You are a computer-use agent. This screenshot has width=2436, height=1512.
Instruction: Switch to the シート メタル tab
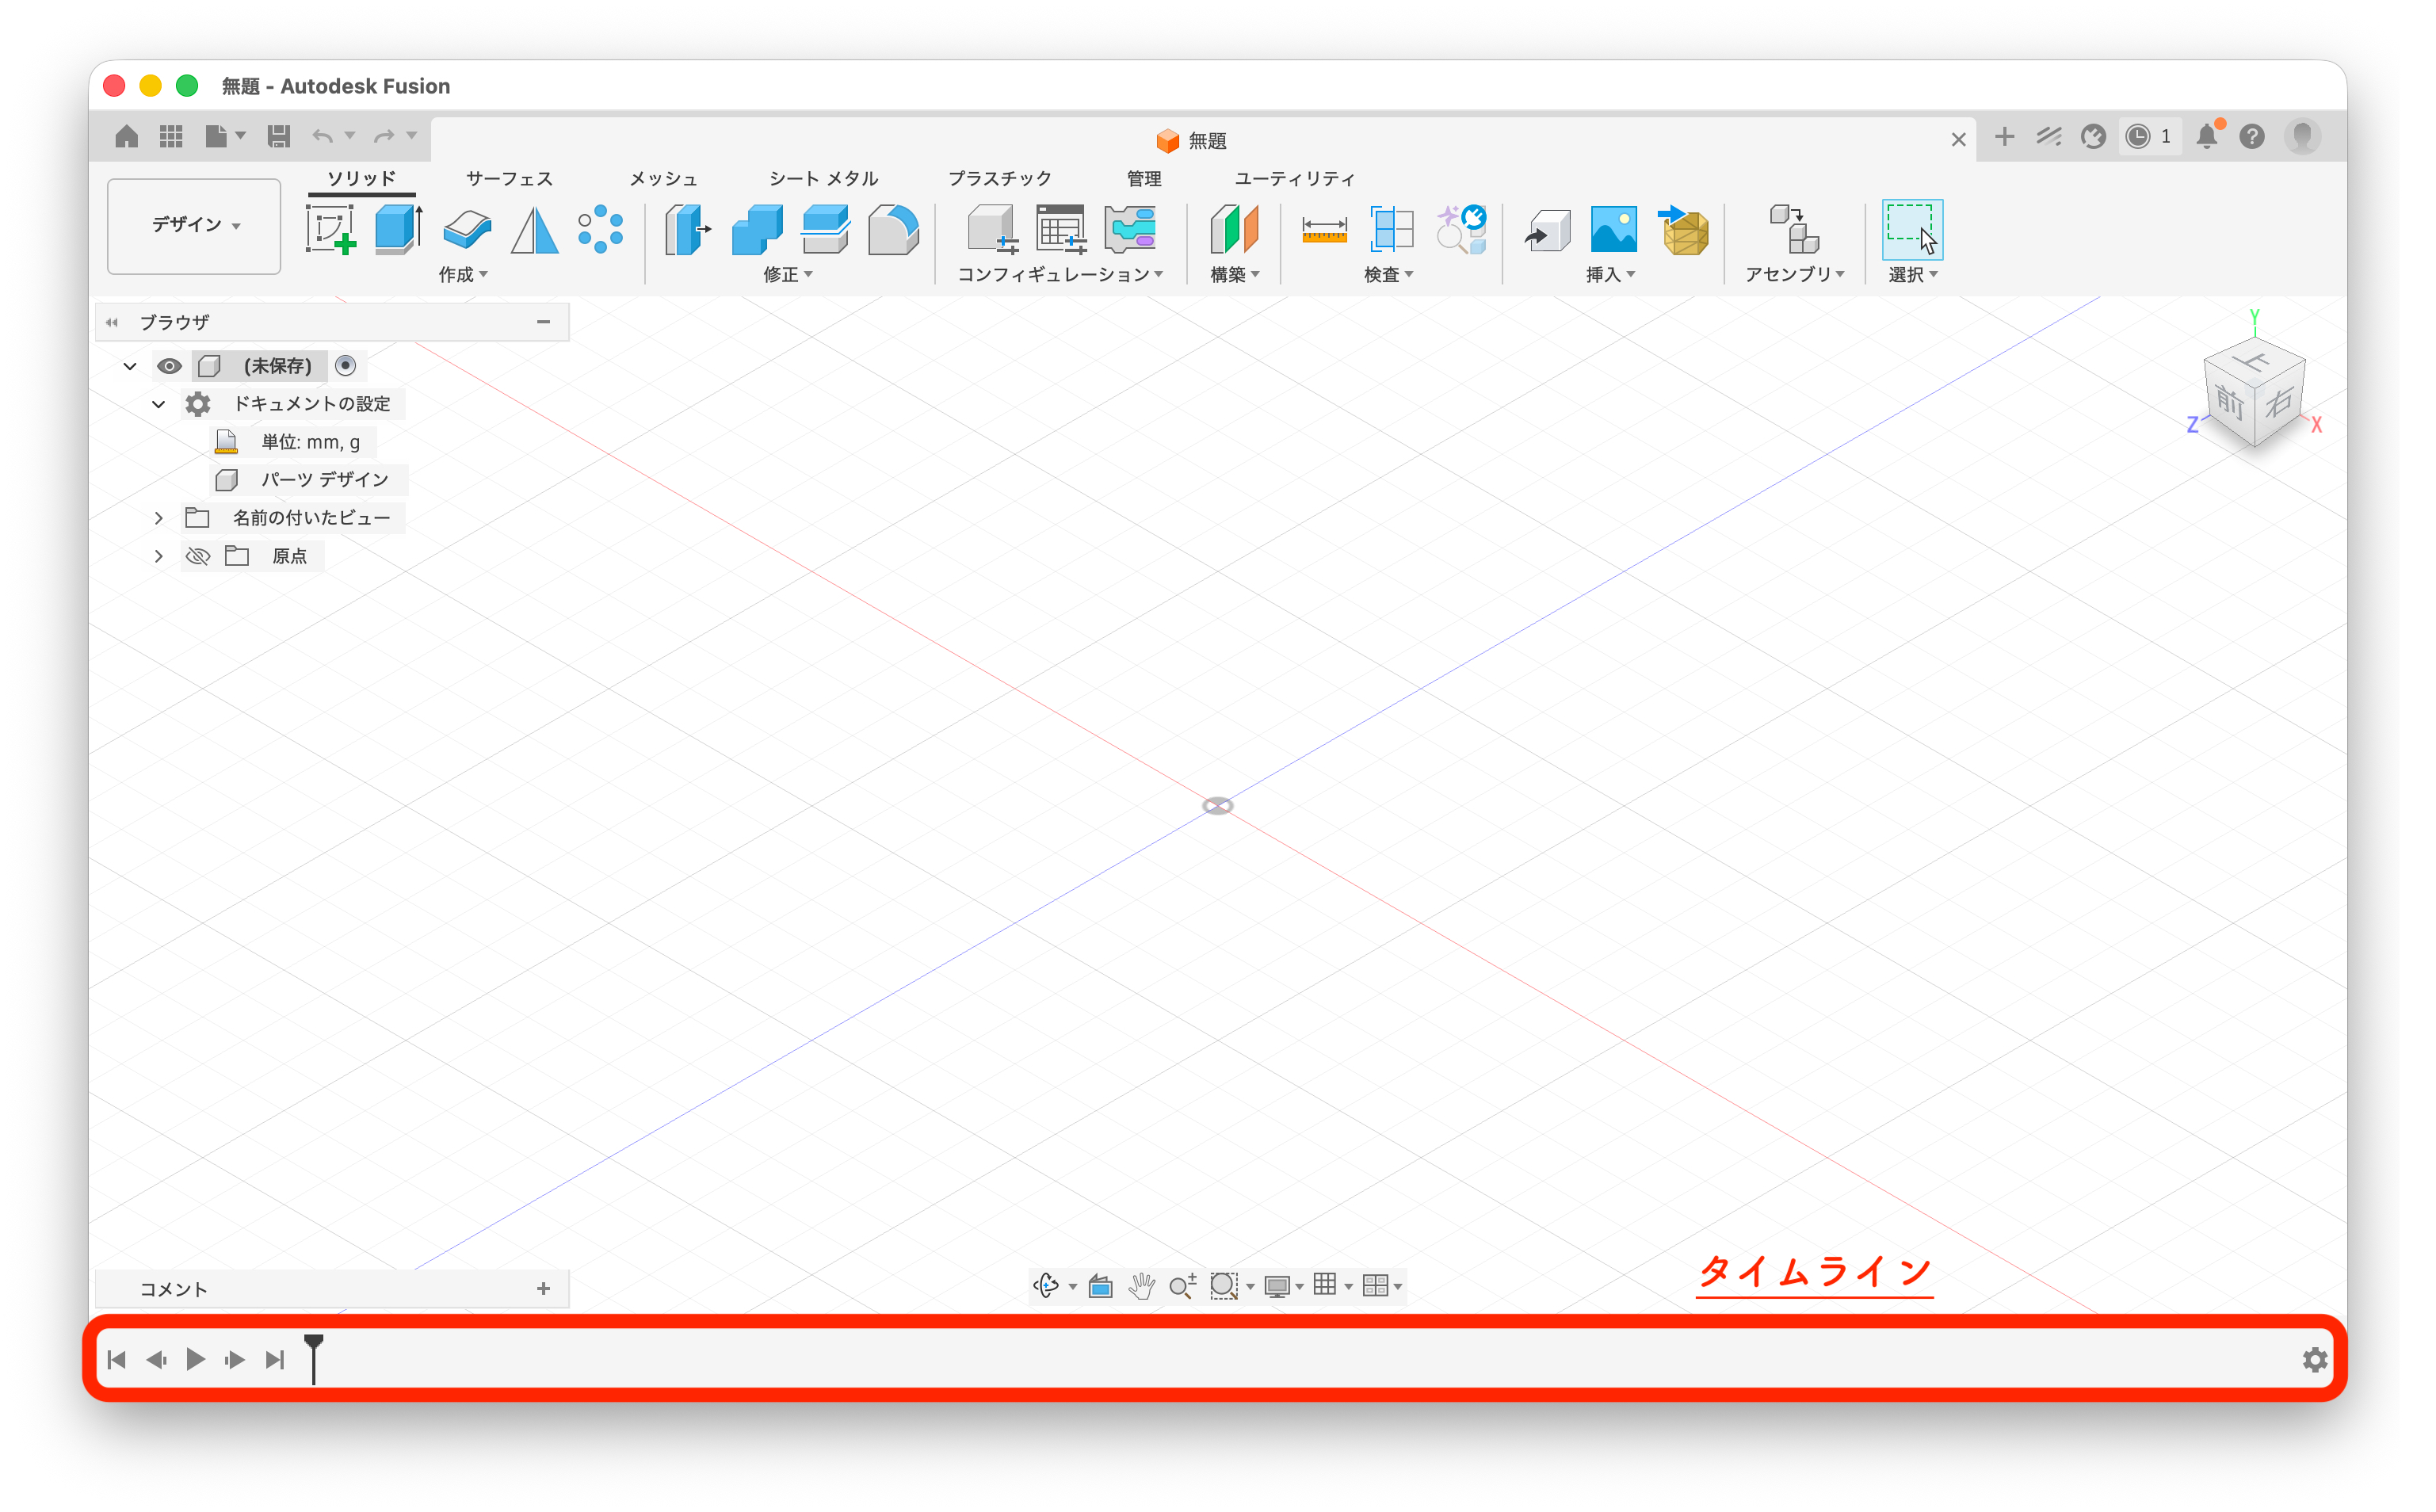[x=823, y=178]
